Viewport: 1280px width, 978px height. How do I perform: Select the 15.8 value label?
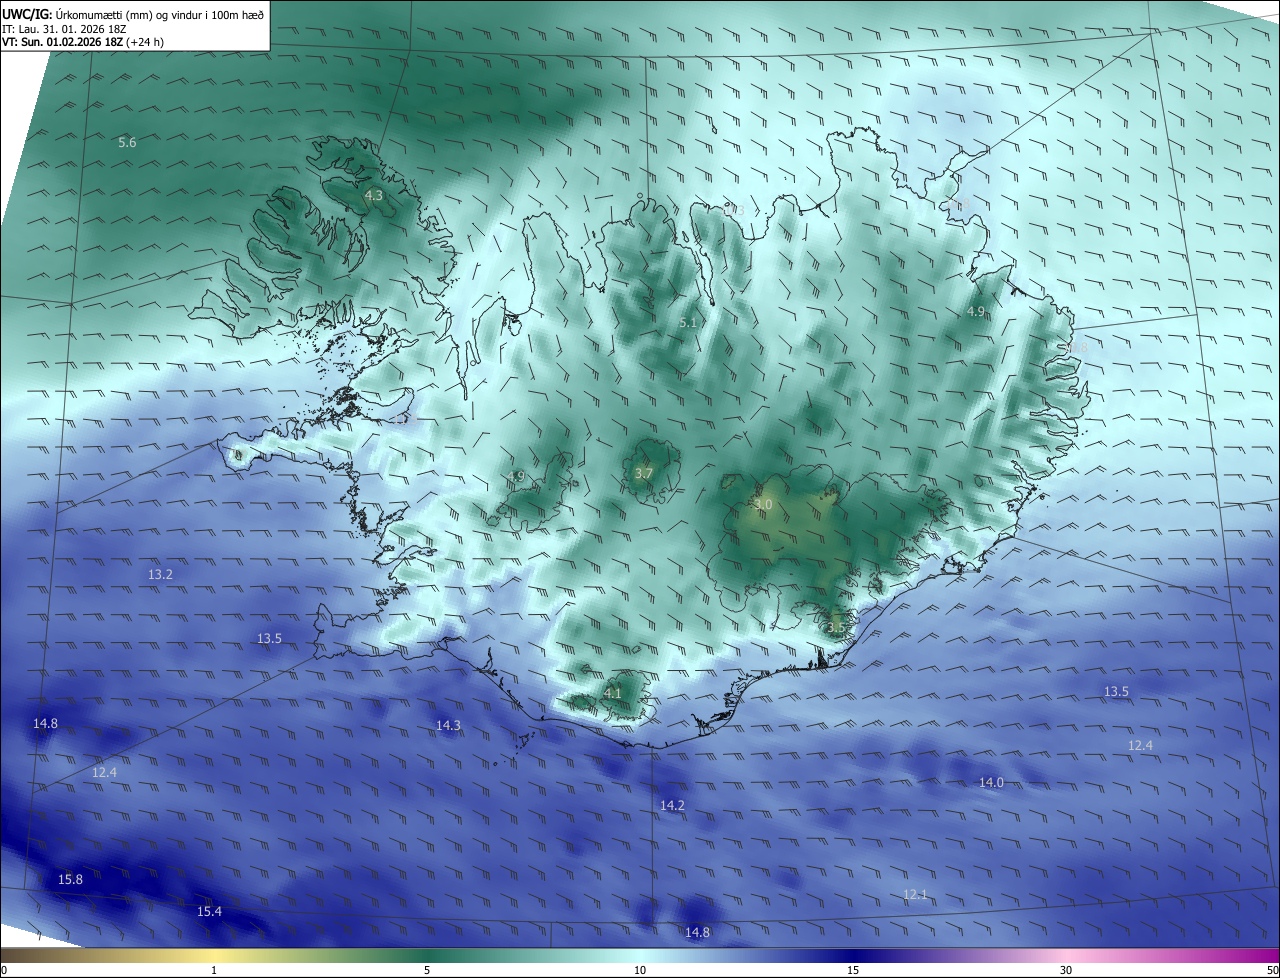(70, 880)
